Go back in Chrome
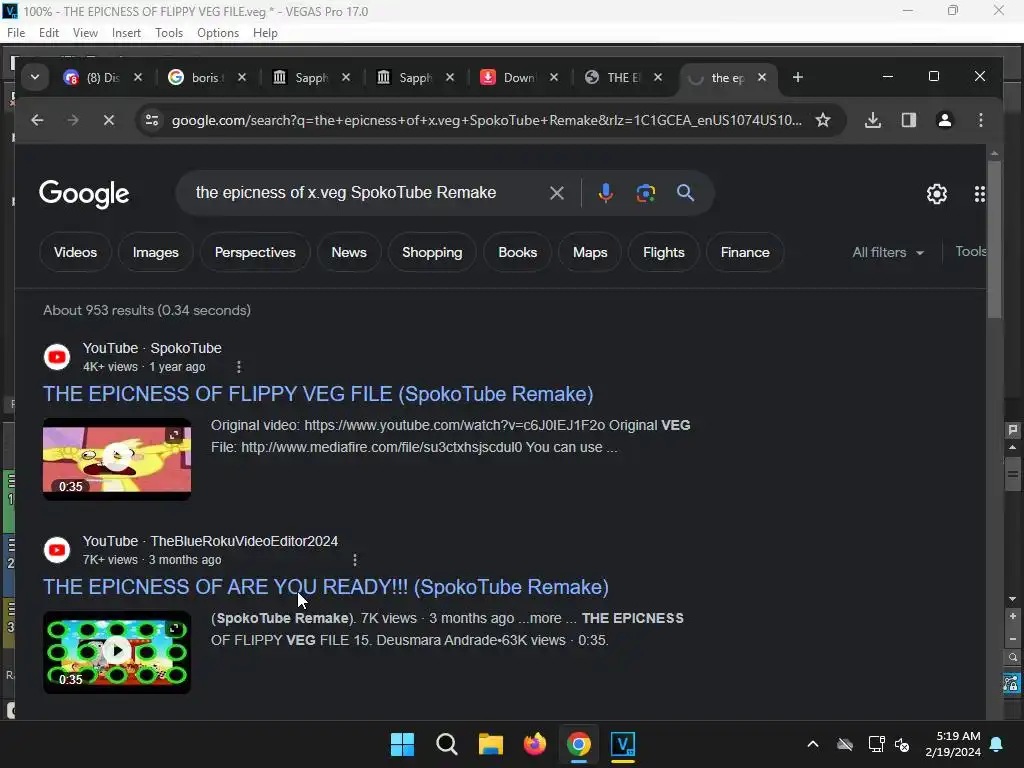Viewport: 1024px width, 768px height. coord(37,120)
